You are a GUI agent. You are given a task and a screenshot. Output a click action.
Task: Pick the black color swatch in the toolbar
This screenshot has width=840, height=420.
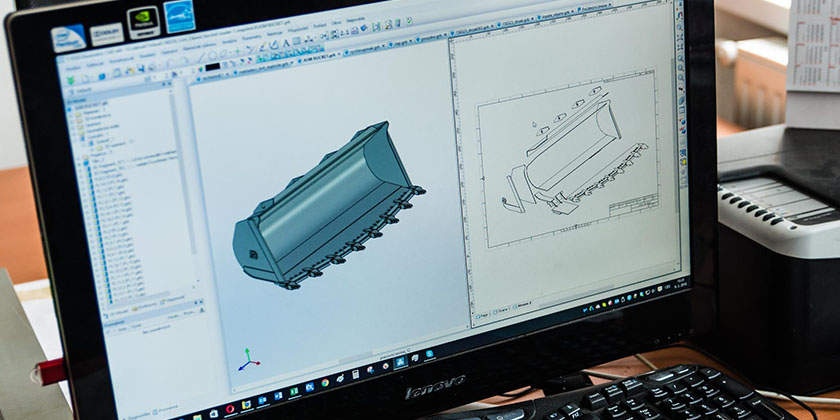click(212, 67)
